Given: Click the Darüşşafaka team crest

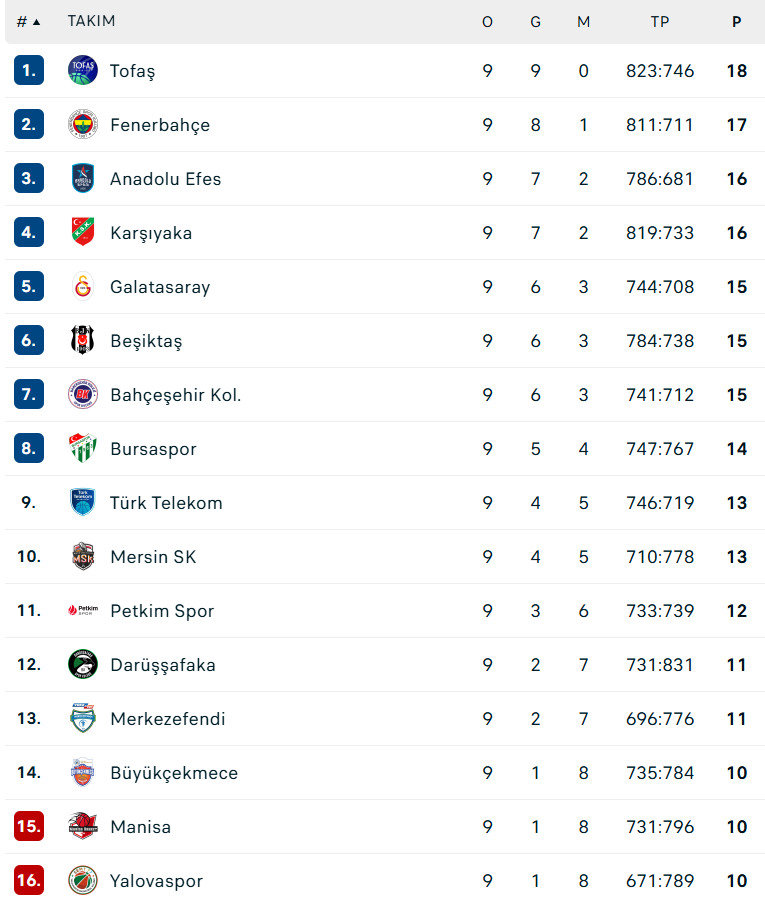Looking at the screenshot, I should [82, 664].
